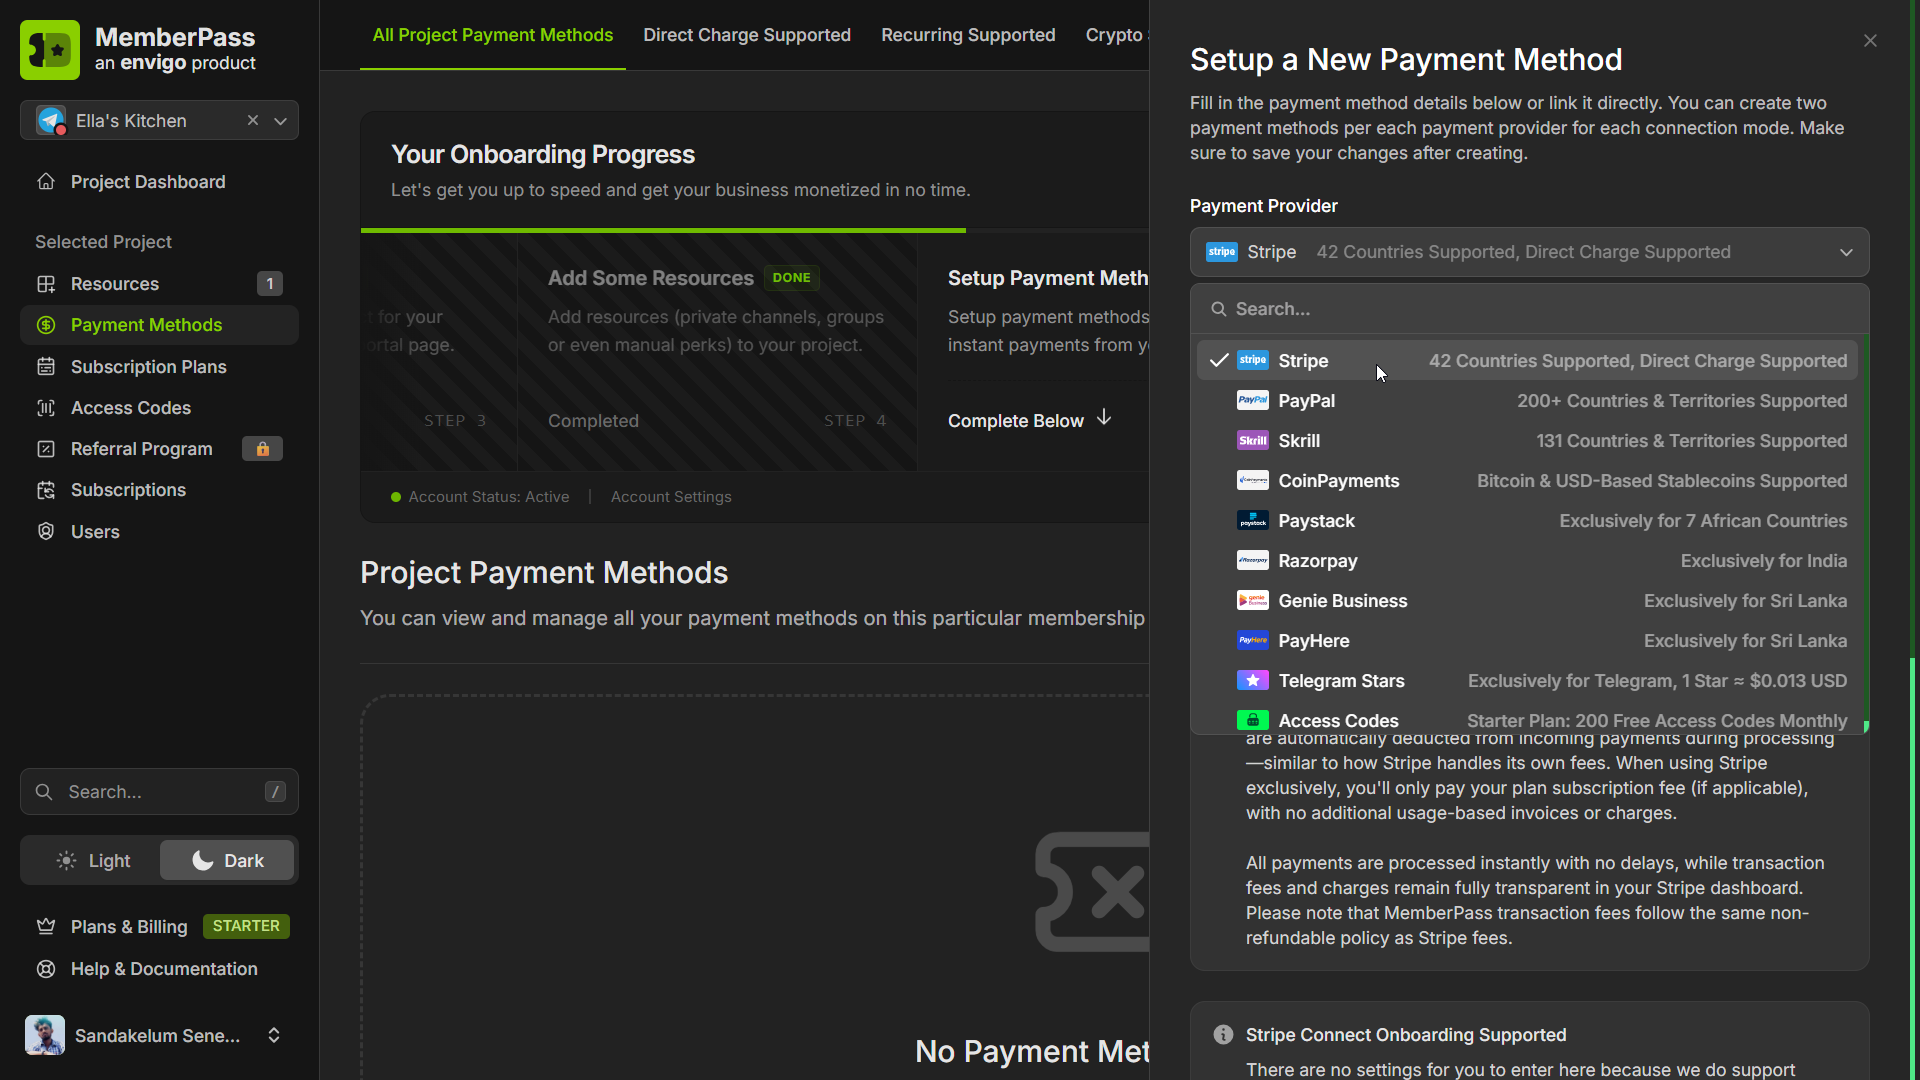1920x1080 pixels.
Task: Expand the Sandakelum account menu
Action: point(273,1035)
